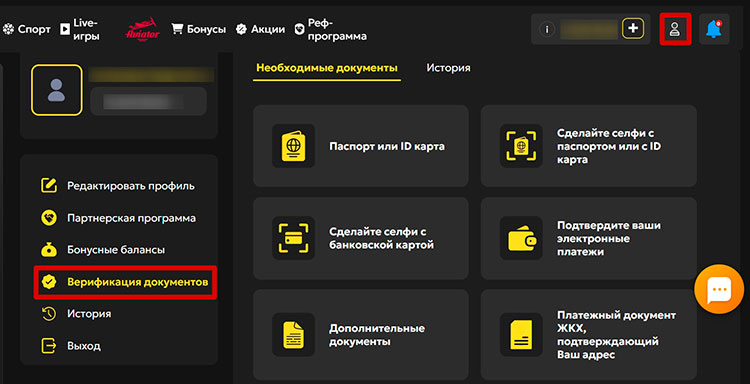This screenshot has width=750, height=384.
Task: Open Паспорт или ID карта card
Action: (361, 146)
